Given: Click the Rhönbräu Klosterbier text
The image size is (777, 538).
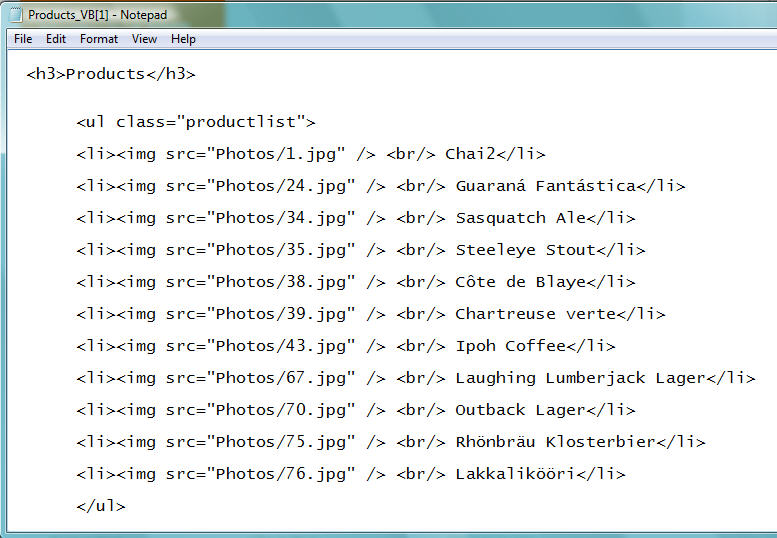Looking at the screenshot, I should [555, 441].
